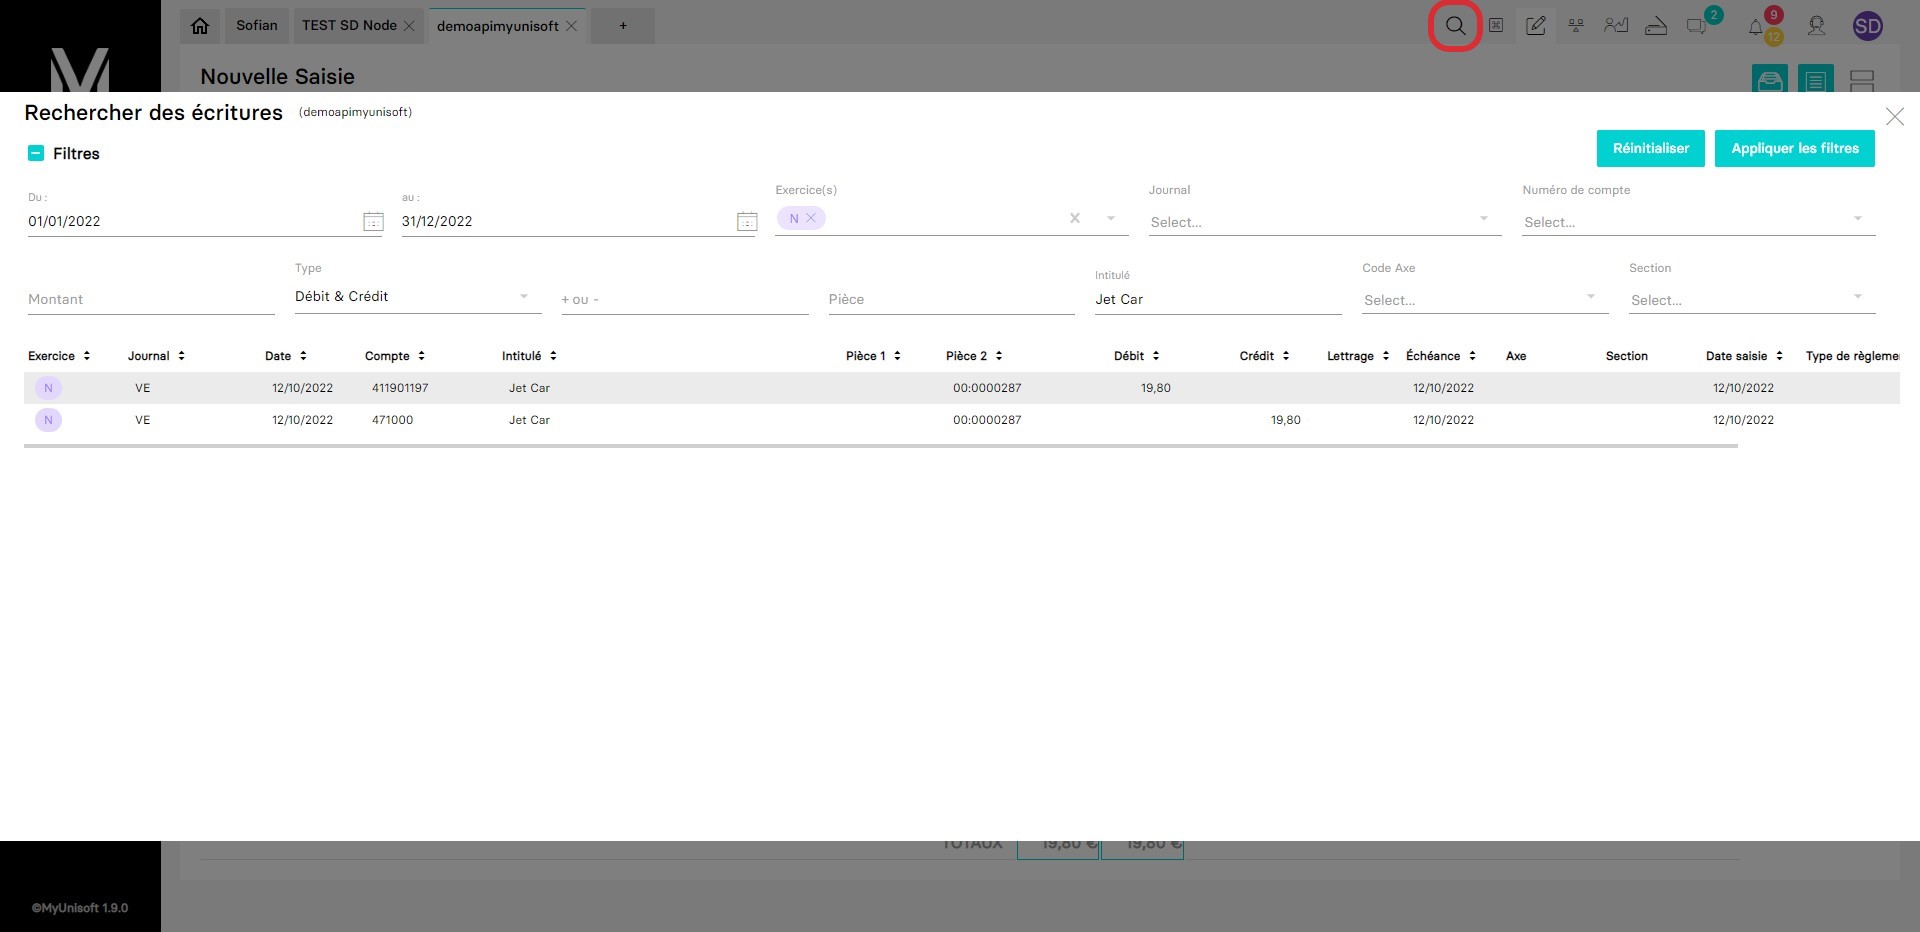Clear all selected Exercice(s) values

tap(1075, 218)
